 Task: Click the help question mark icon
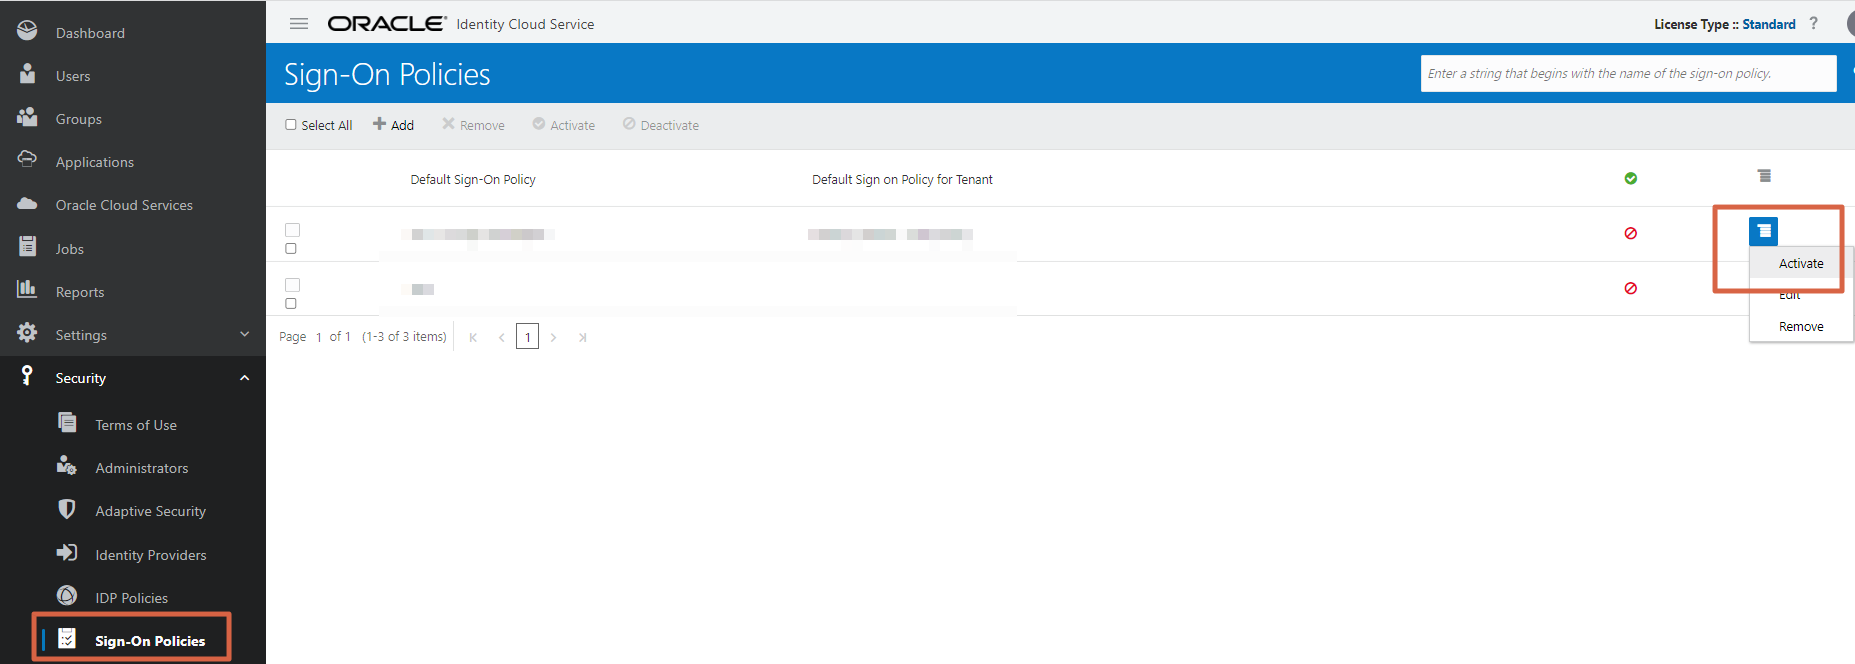[x=1813, y=23]
